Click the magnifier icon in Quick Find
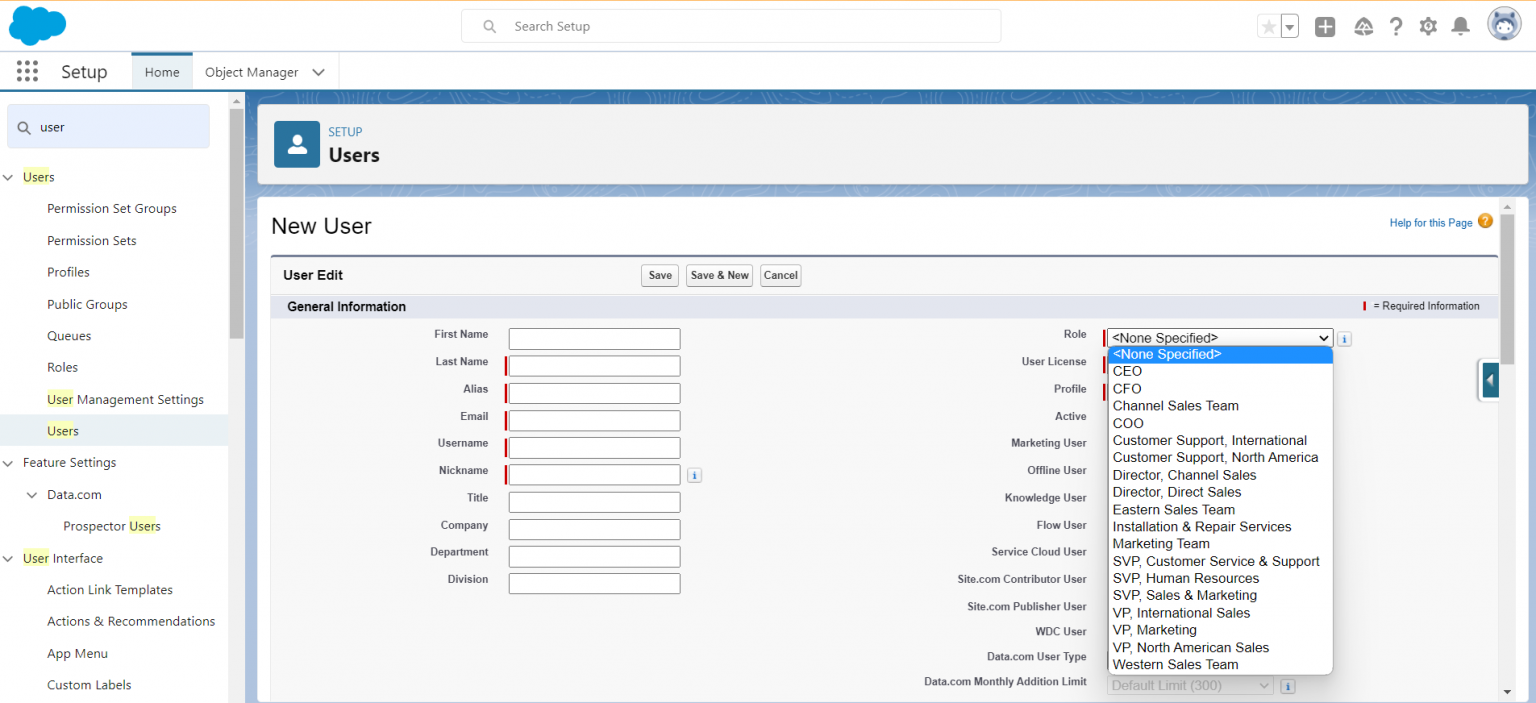Image resolution: width=1536 pixels, height=703 pixels. click(x=24, y=127)
